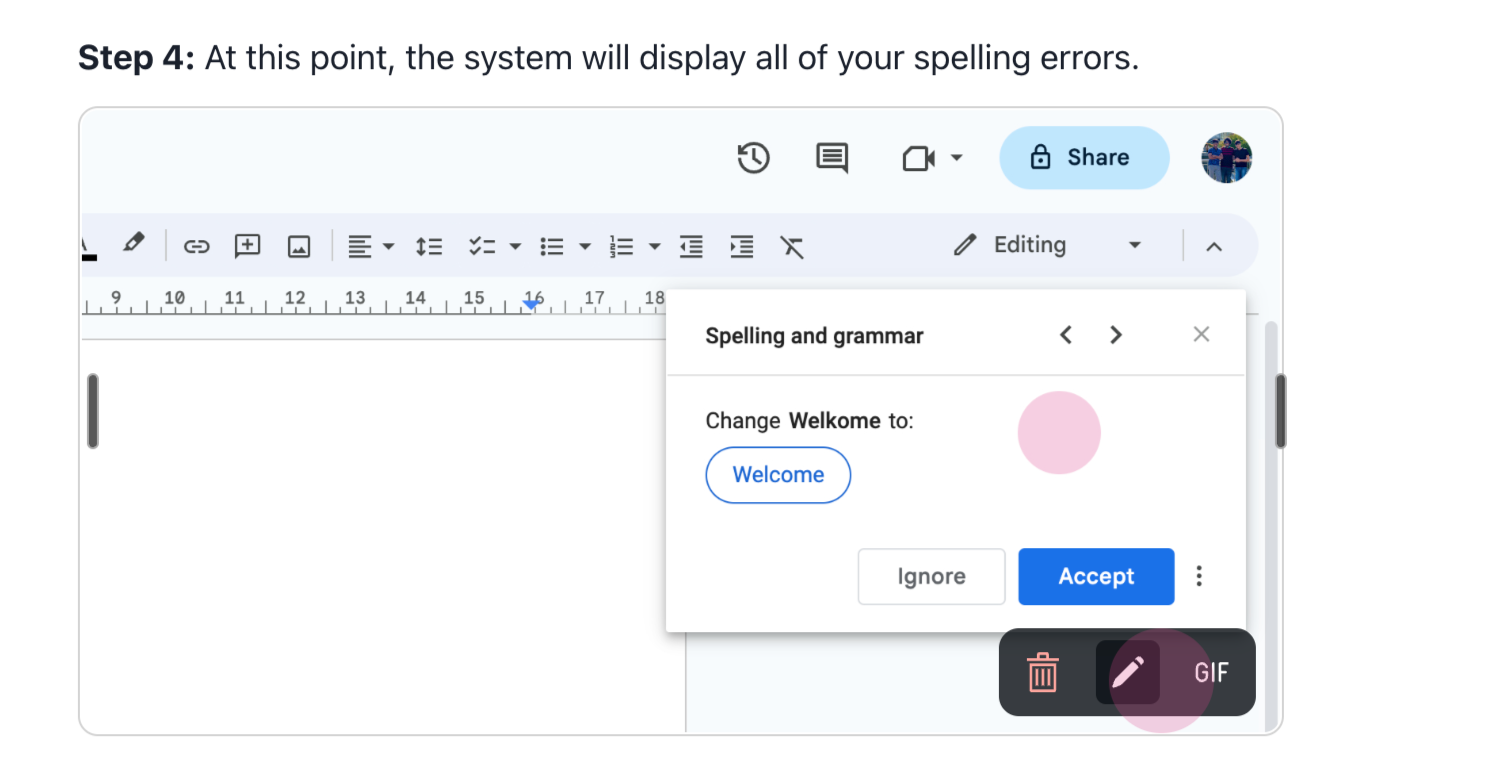The width and height of the screenshot is (1512, 784).
Task: Increase the indent
Action: coord(741,246)
